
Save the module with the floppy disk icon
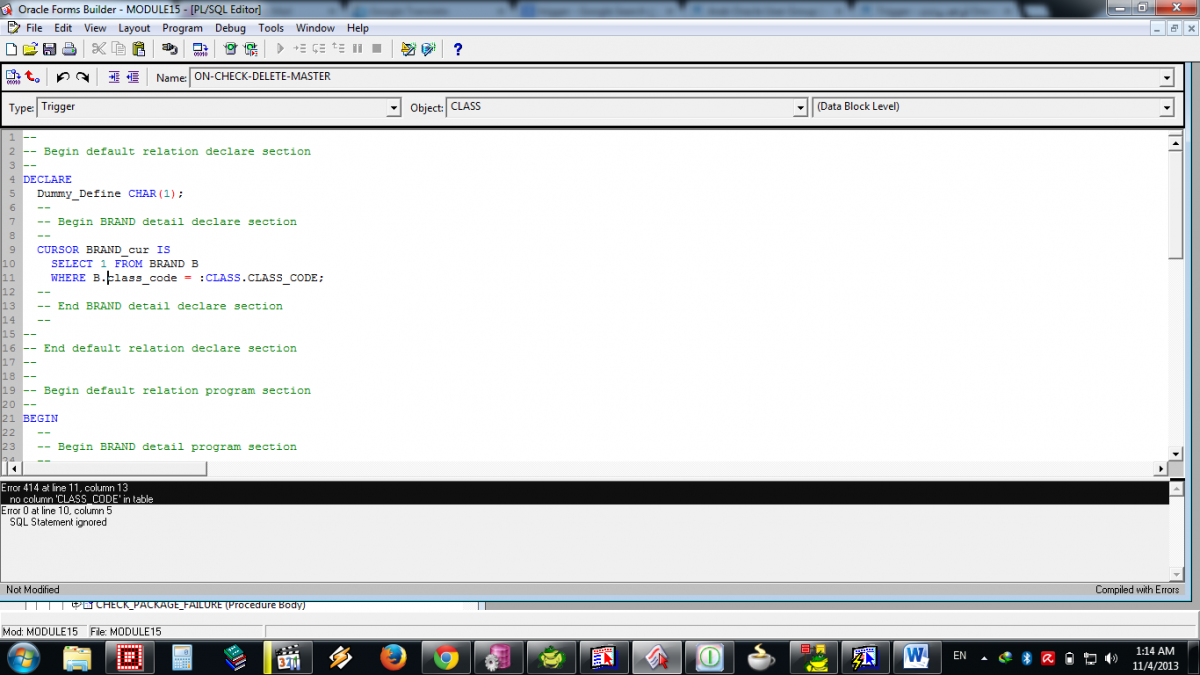[x=48, y=48]
